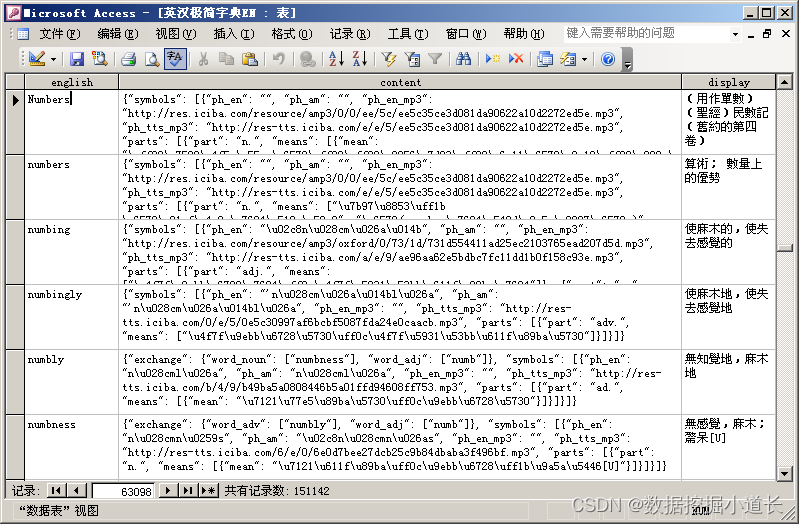Viewport: 799px width, 524px height.
Task: Copy the selected content
Action: point(226,59)
